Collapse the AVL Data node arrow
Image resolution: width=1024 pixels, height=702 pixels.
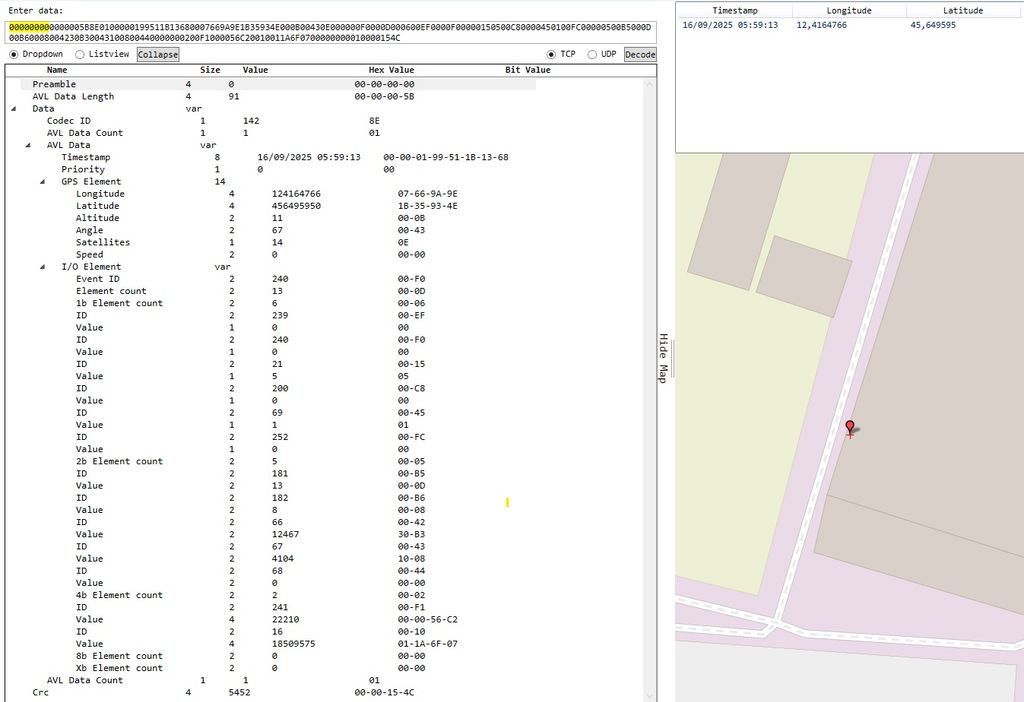(x=28, y=145)
